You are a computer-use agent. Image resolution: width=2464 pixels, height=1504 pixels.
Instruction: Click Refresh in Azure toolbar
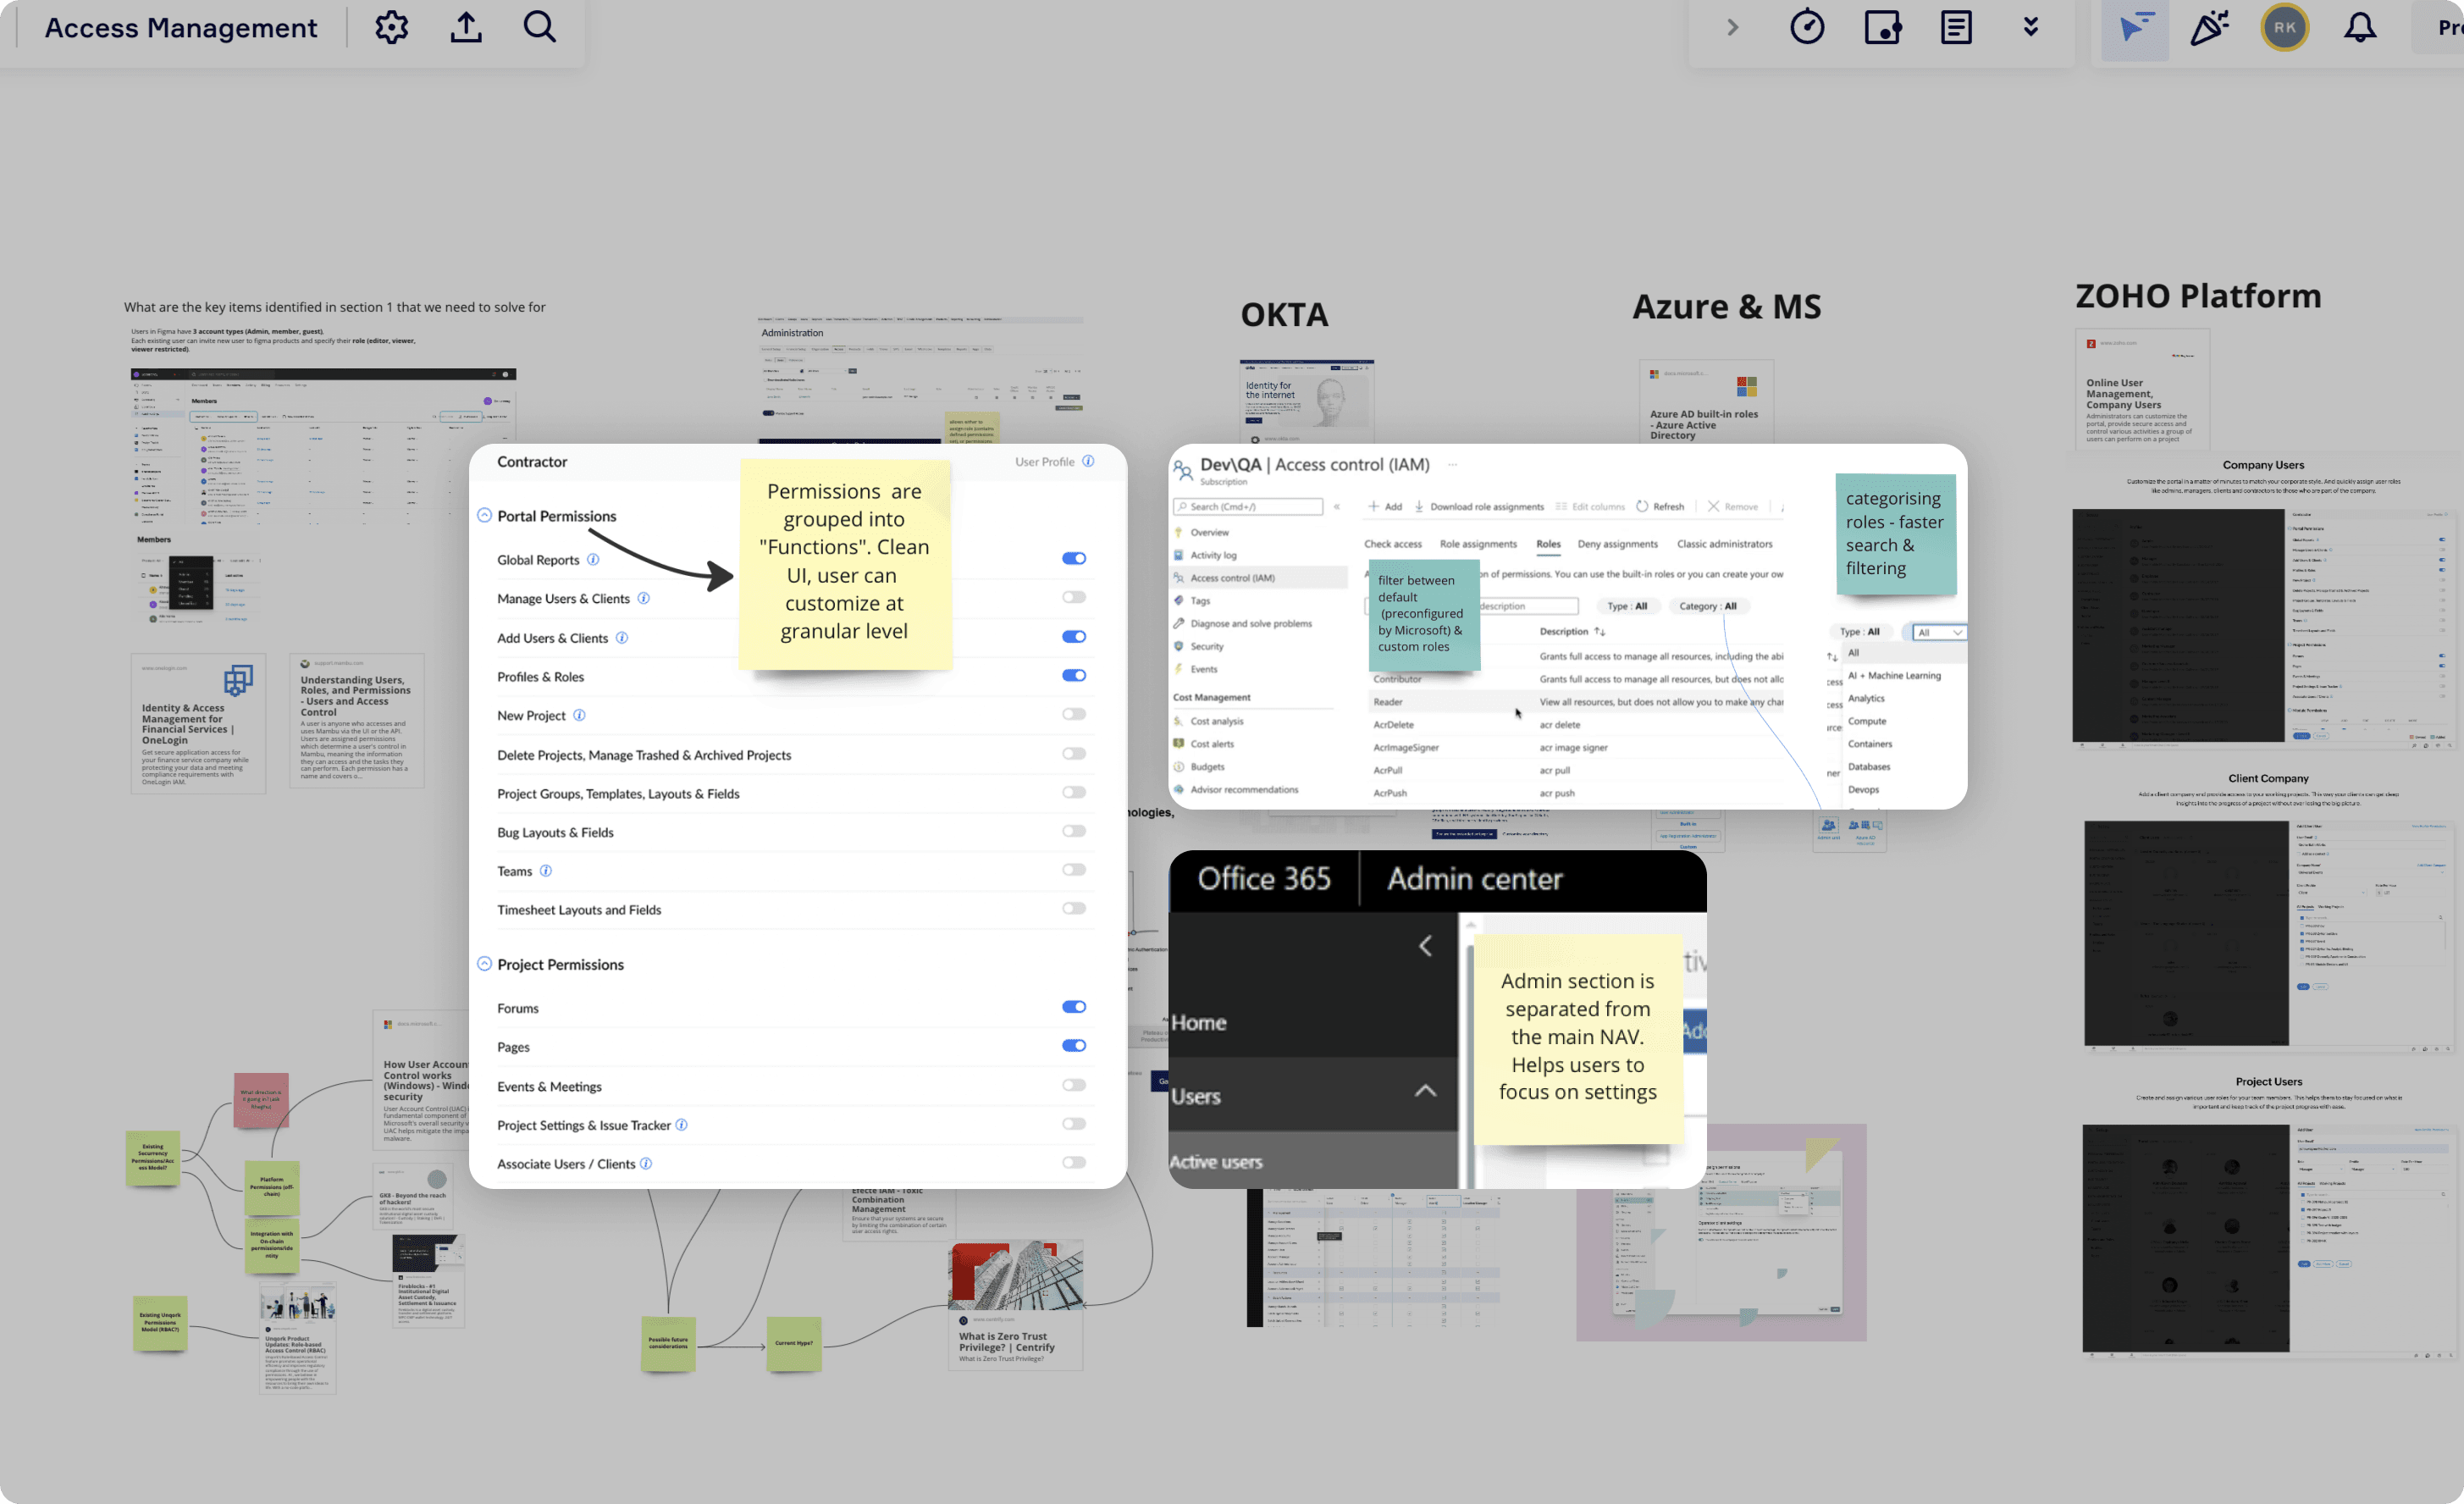point(1660,507)
